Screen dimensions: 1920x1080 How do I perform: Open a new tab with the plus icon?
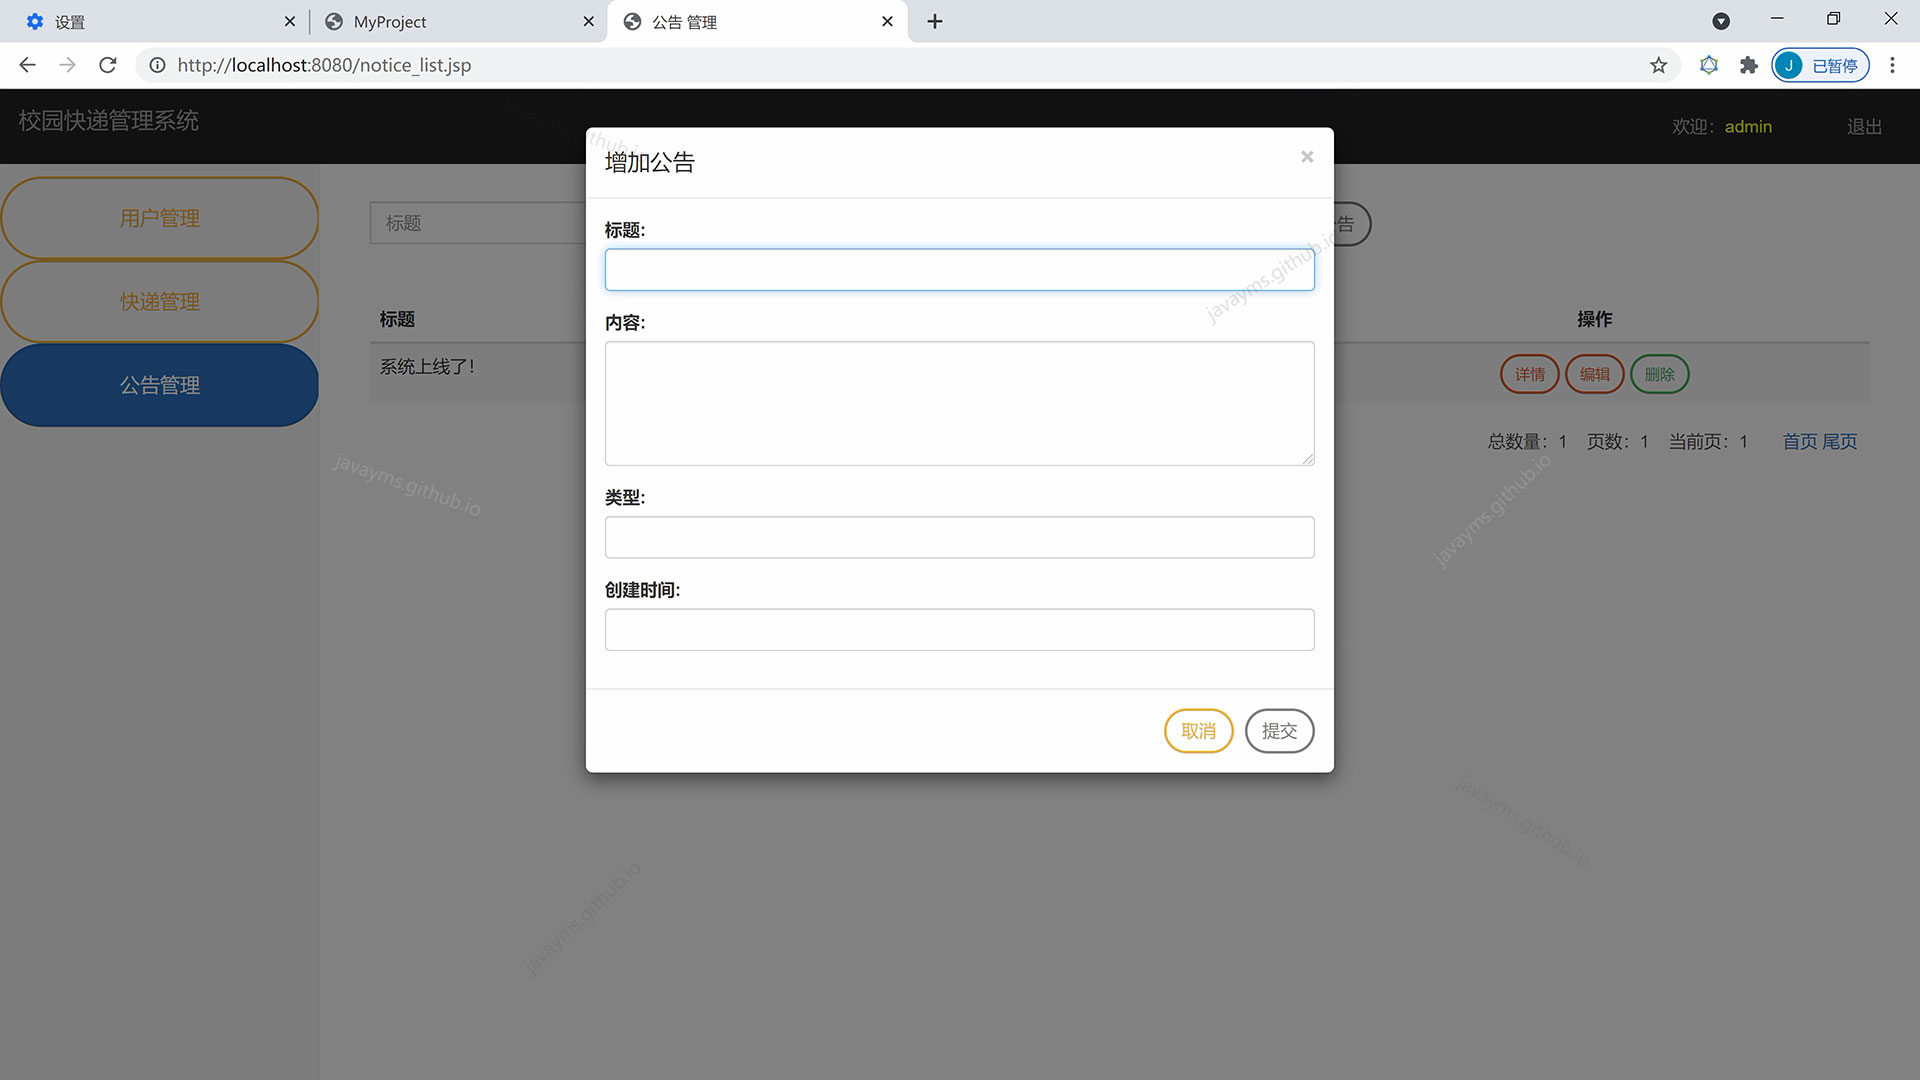point(934,21)
